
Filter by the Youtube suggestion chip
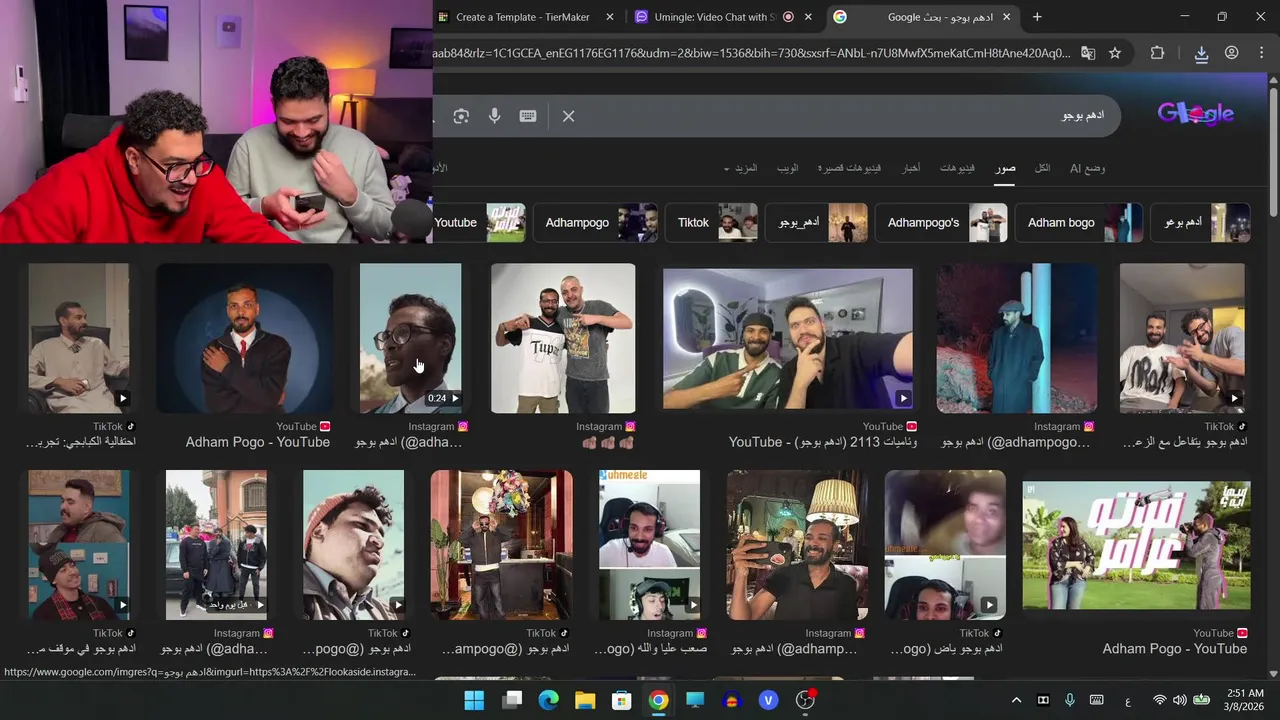pos(479,223)
